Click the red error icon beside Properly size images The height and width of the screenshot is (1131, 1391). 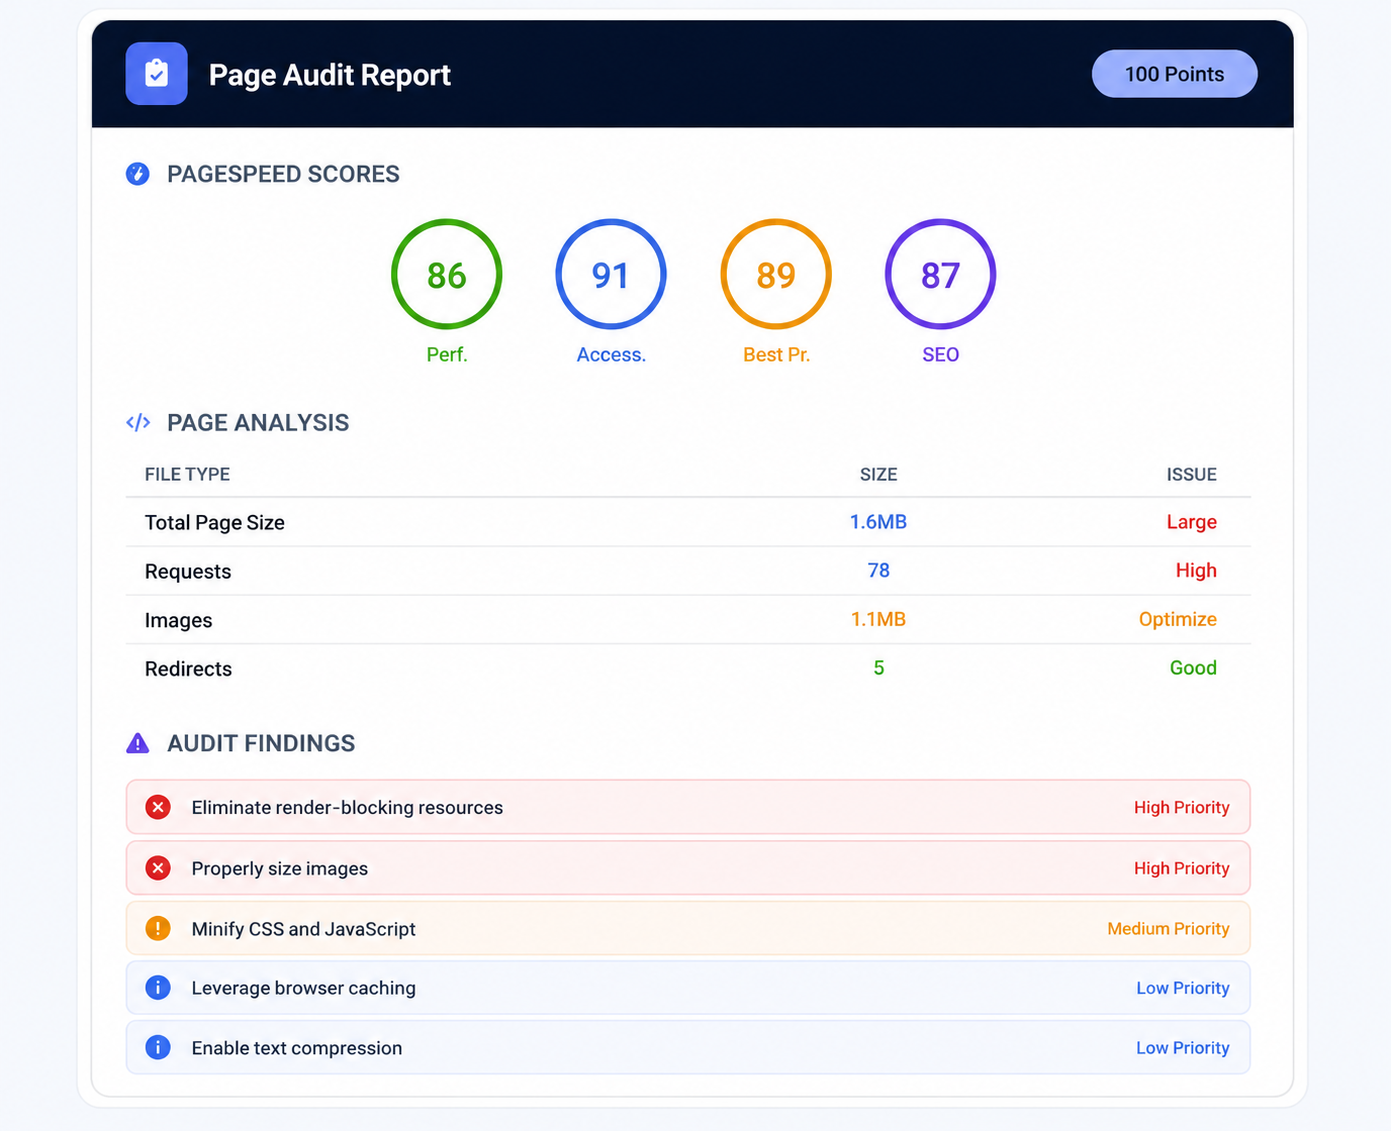point(158,868)
